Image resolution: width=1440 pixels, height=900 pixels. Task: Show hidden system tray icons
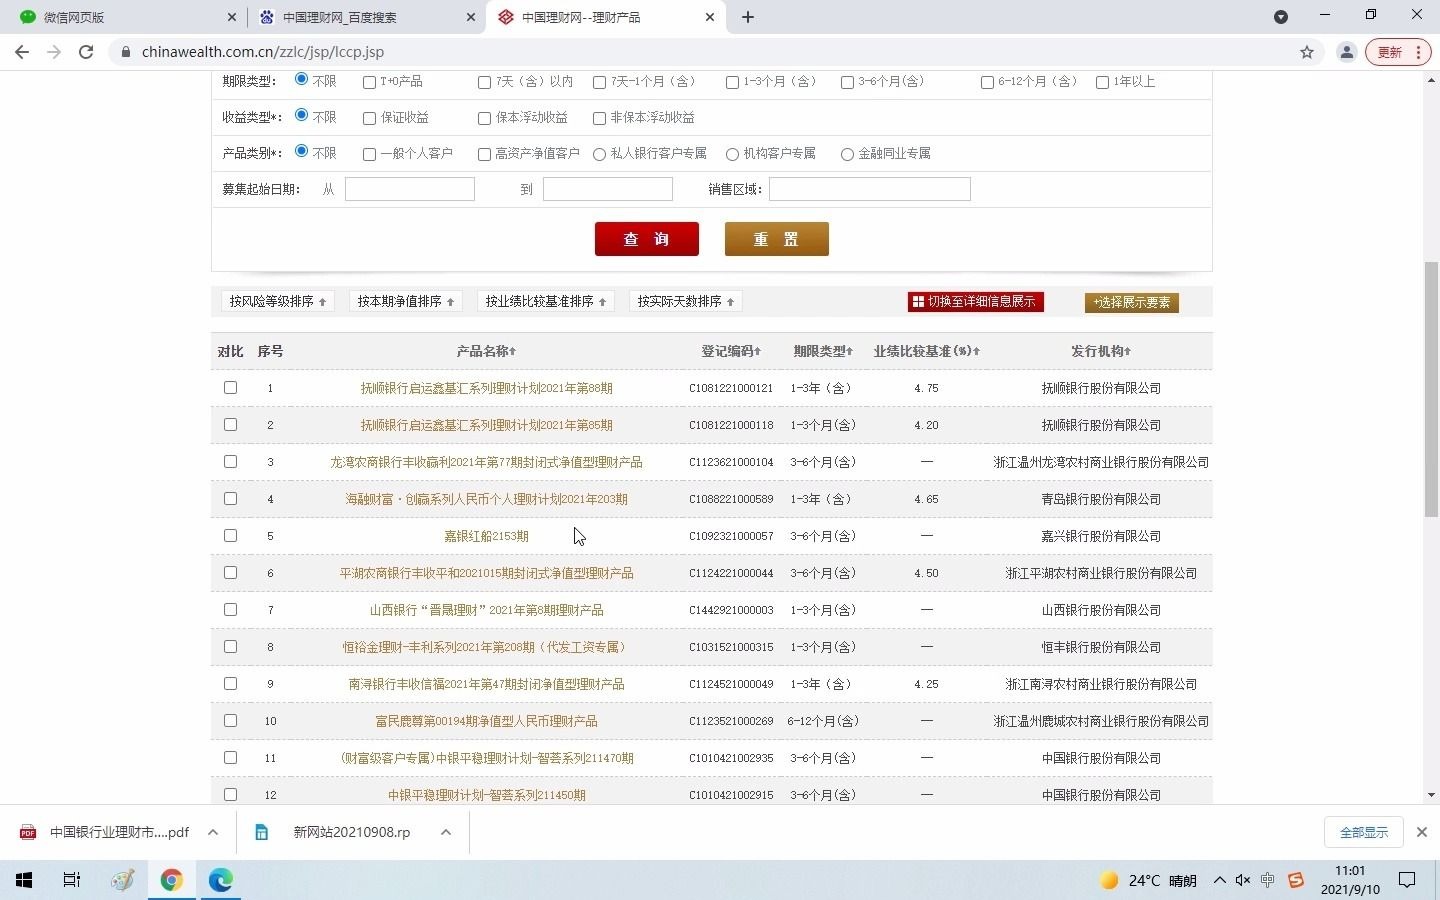click(x=1219, y=880)
